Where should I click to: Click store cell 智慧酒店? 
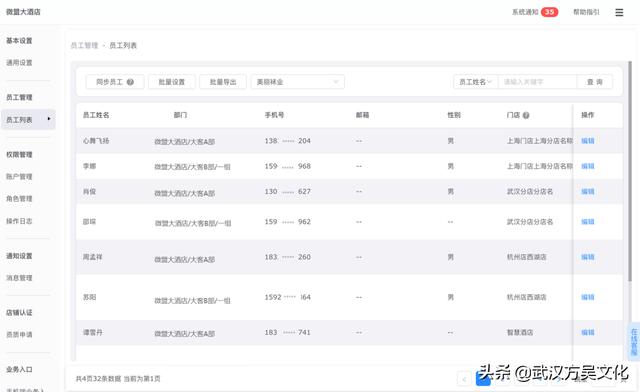(520, 332)
